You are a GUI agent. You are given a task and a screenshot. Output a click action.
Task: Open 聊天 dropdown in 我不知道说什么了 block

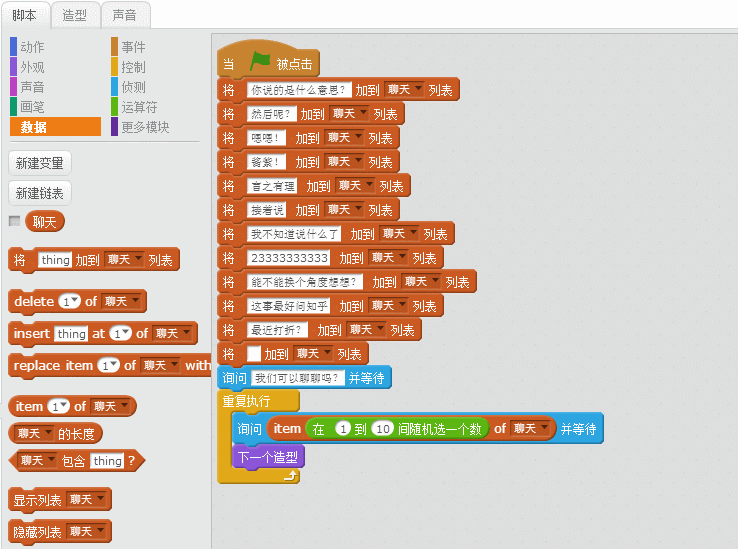[399, 234]
